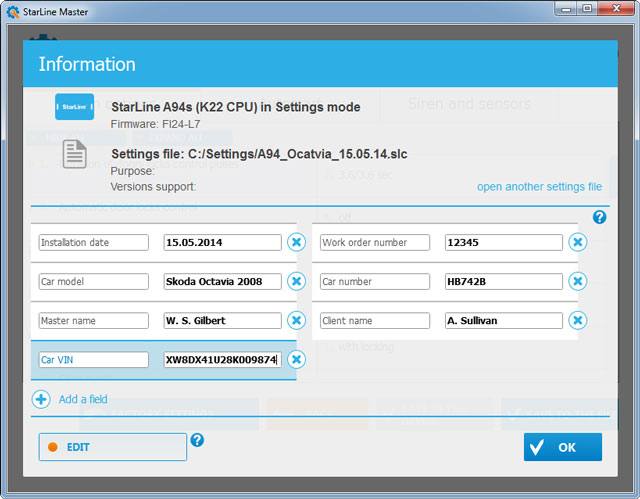Click the StarLine A94s Settings mode heading
Screen dimensions: 640x499
[x=236, y=107]
